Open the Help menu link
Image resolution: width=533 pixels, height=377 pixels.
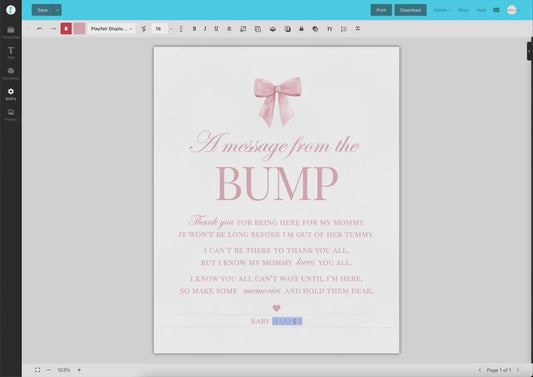point(481,10)
